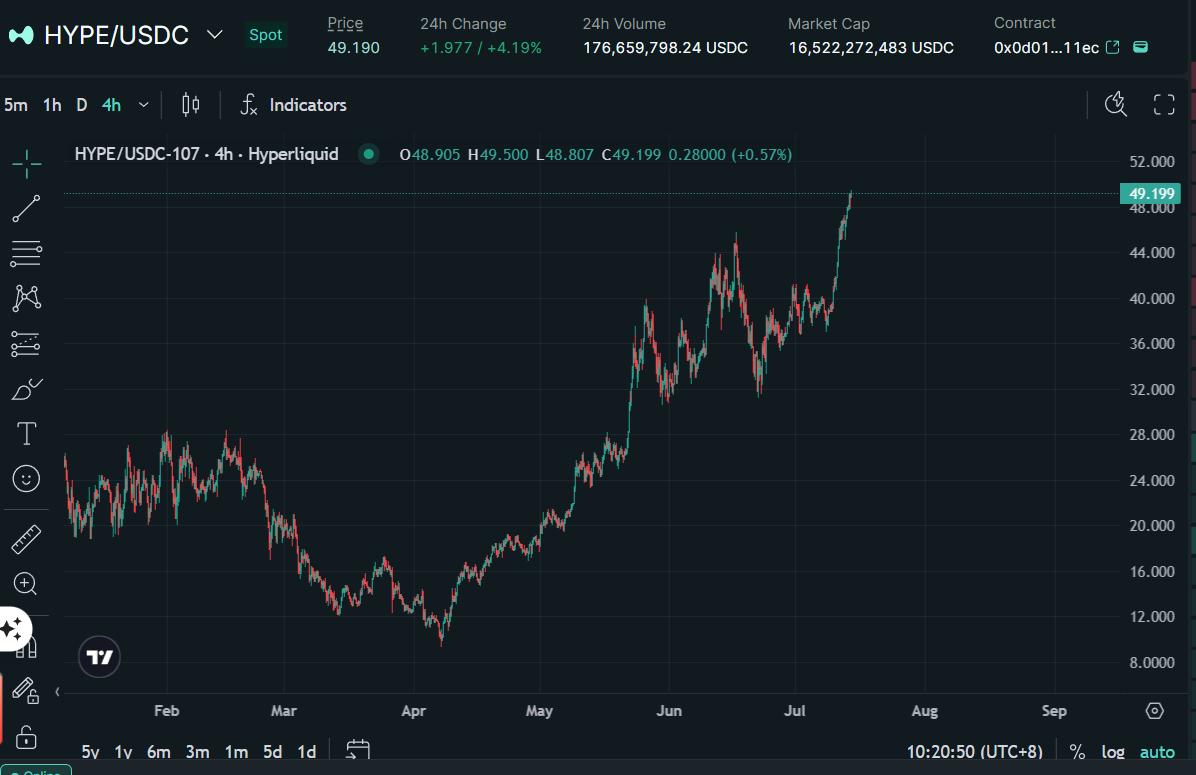Lock all drawings with the padlock

point(25,736)
